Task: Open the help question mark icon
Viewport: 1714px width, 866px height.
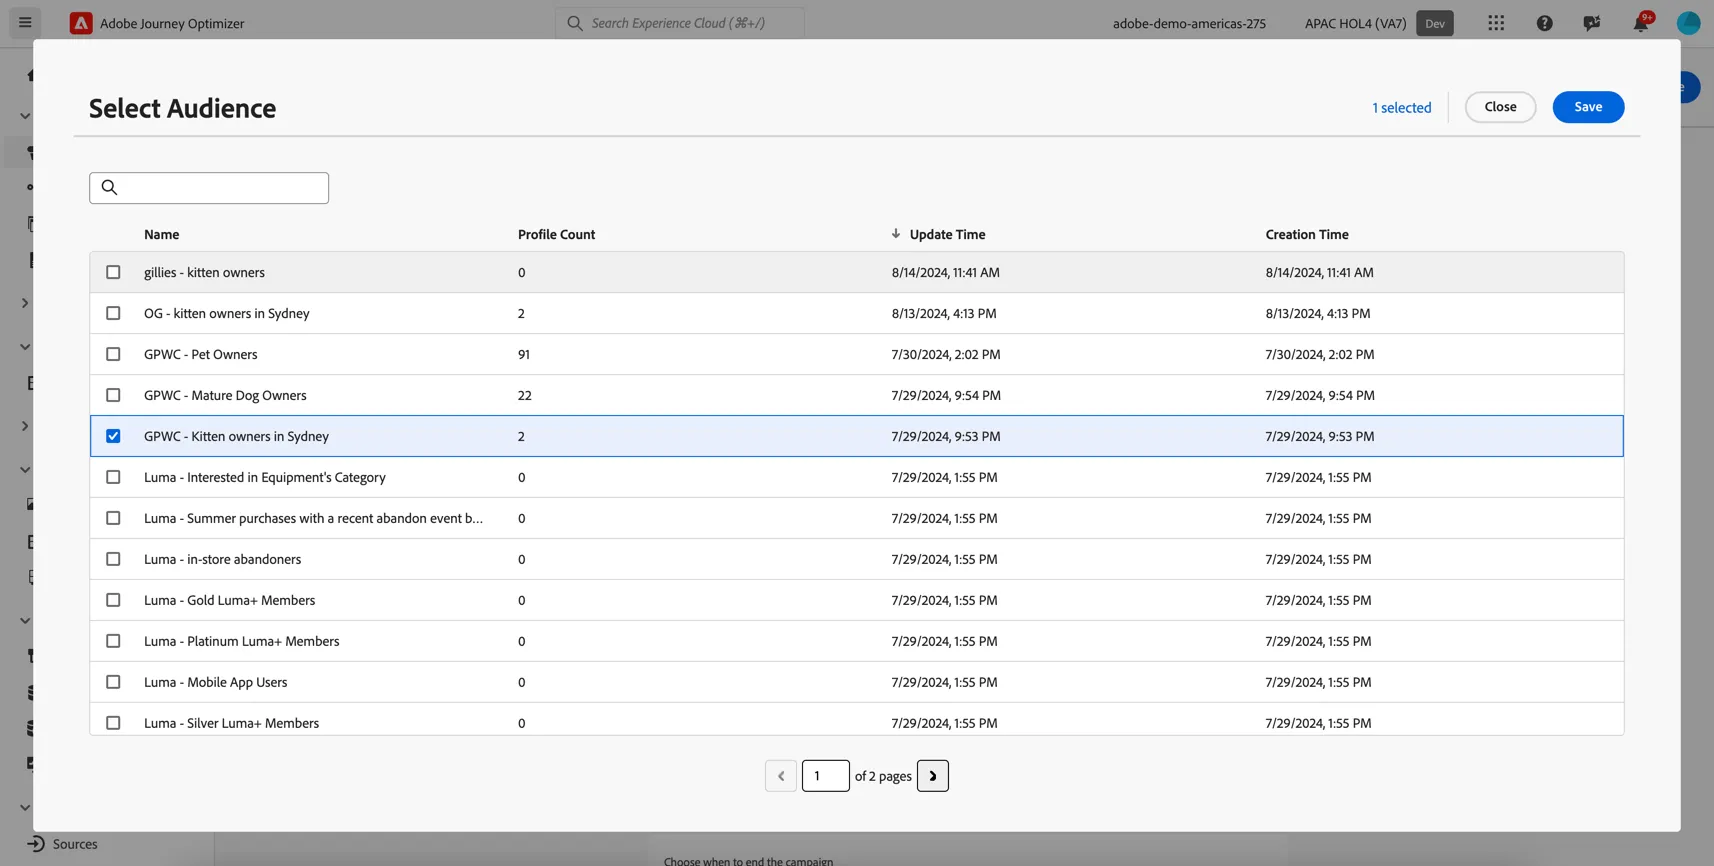Action: [x=1544, y=23]
